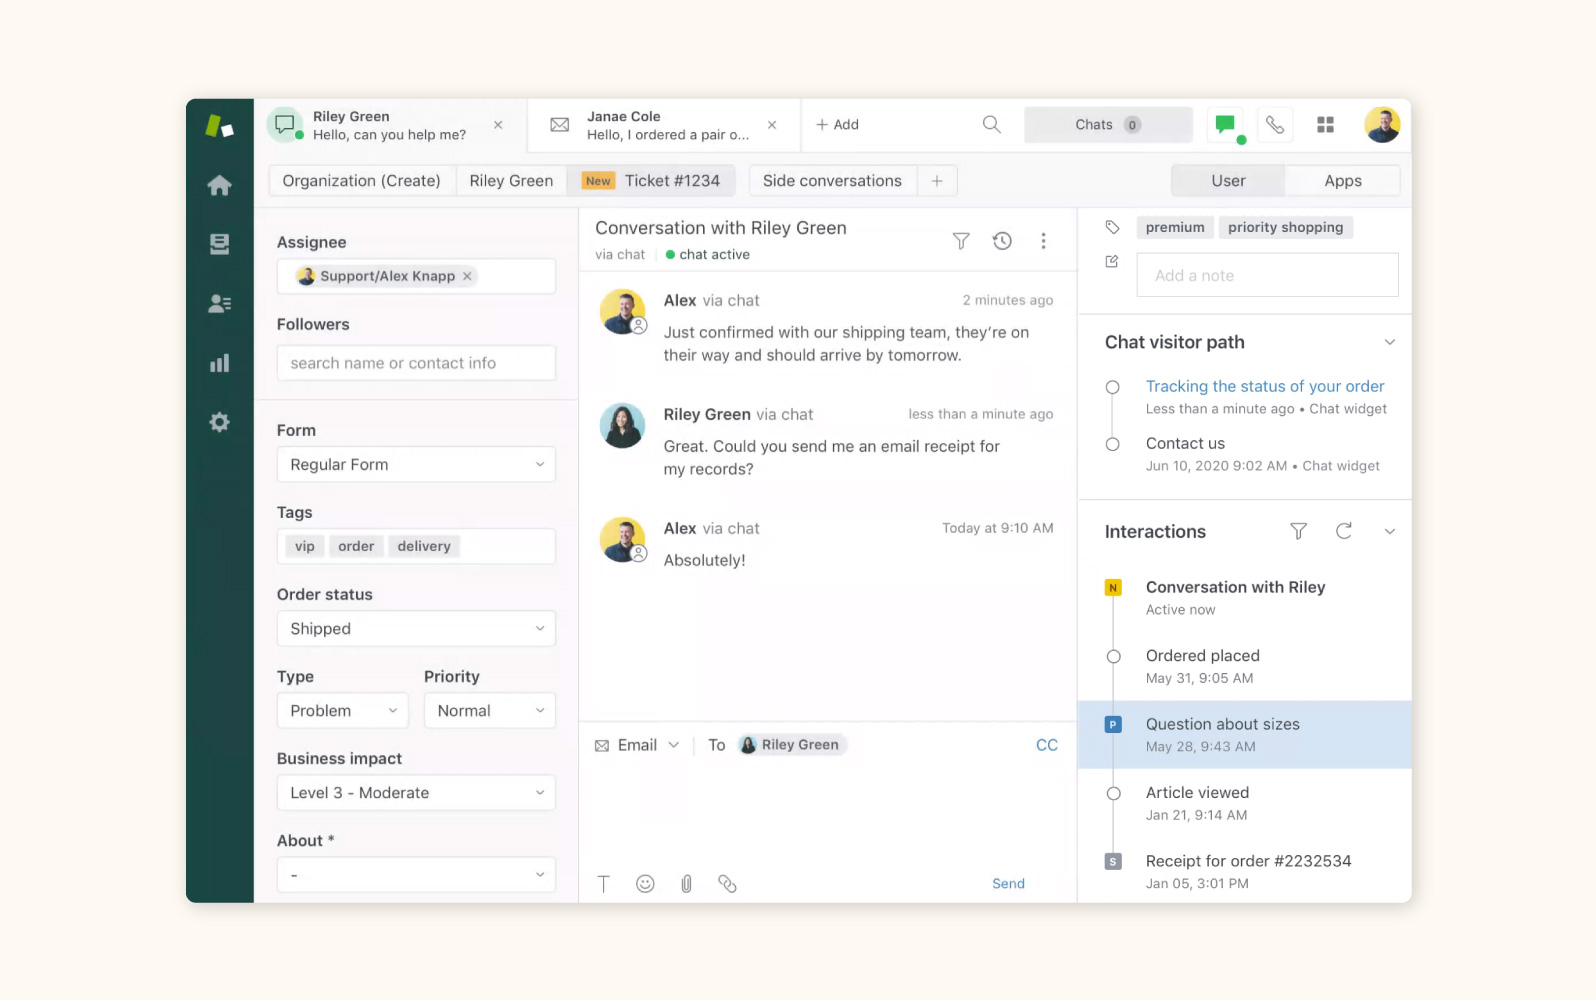Switch to Janae Cole ticket tab
This screenshot has width=1596, height=1000.
pyautogui.click(x=664, y=125)
